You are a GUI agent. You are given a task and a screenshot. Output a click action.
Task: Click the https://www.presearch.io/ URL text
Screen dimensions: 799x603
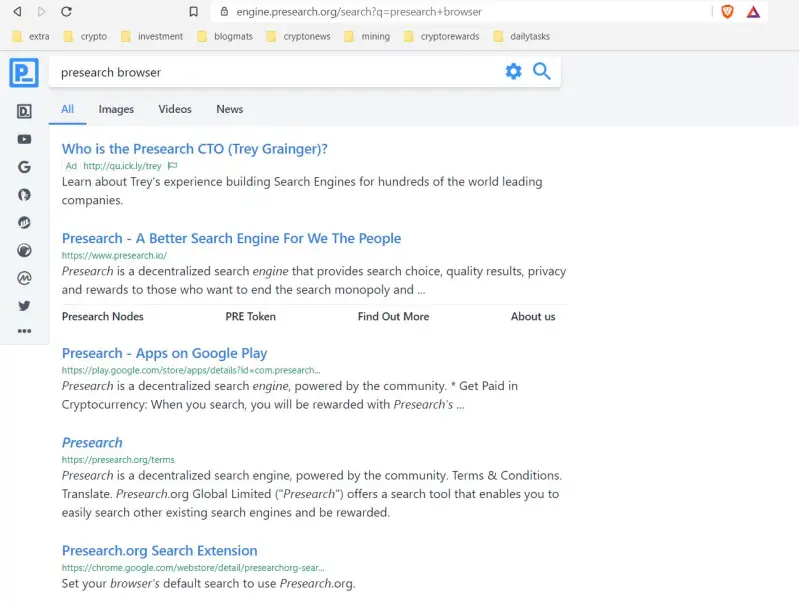pyautogui.click(x=114, y=255)
